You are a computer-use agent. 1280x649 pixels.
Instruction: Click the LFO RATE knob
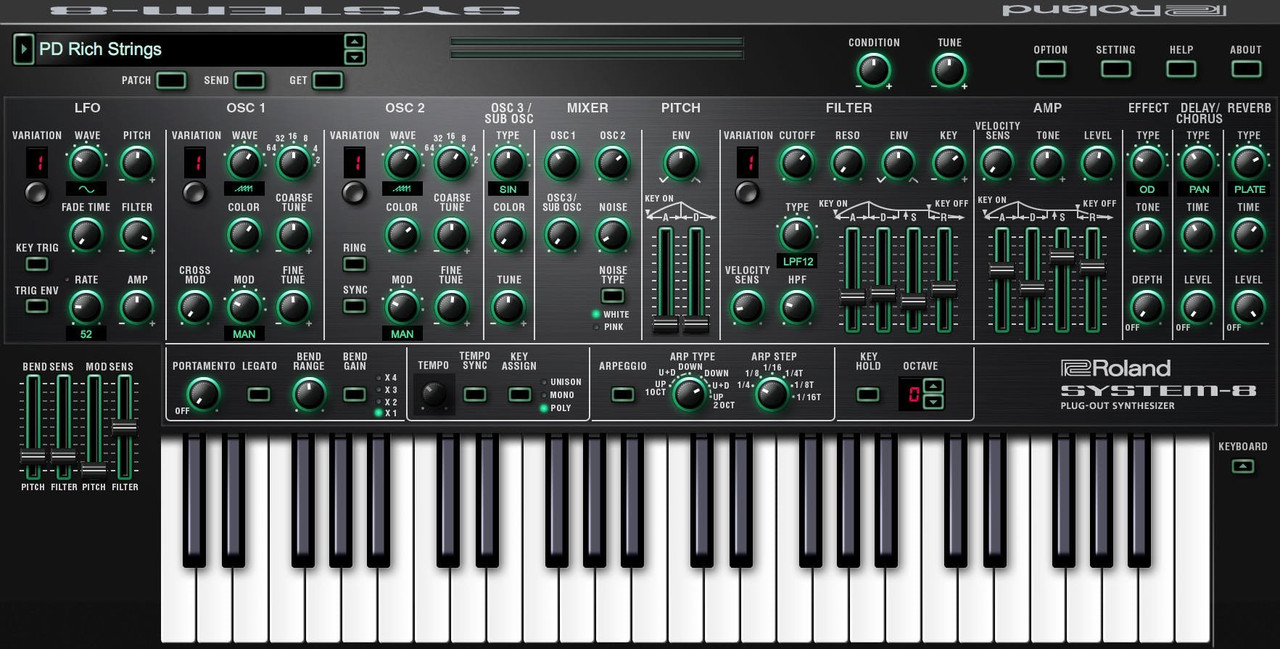[x=85, y=307]
